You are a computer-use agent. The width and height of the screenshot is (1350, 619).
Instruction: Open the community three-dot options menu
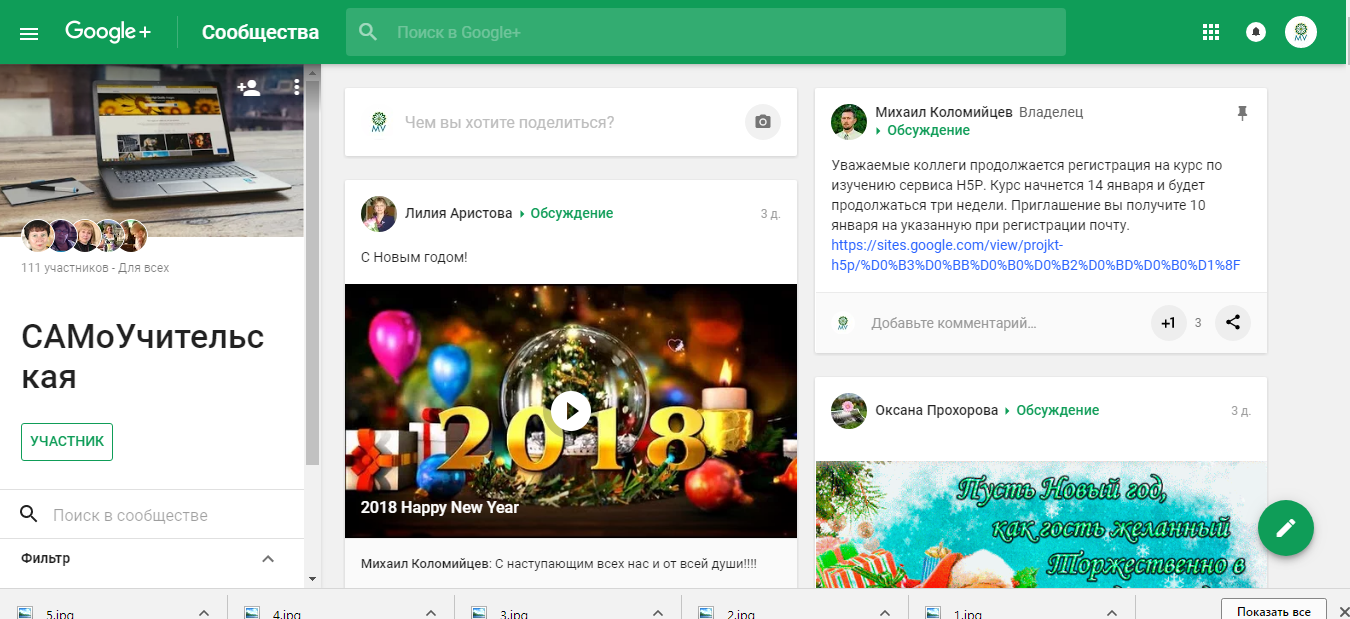point(297,87)
